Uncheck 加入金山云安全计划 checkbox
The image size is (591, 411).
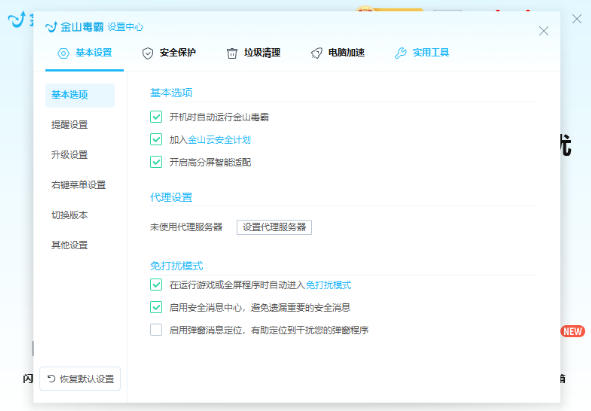156,140
